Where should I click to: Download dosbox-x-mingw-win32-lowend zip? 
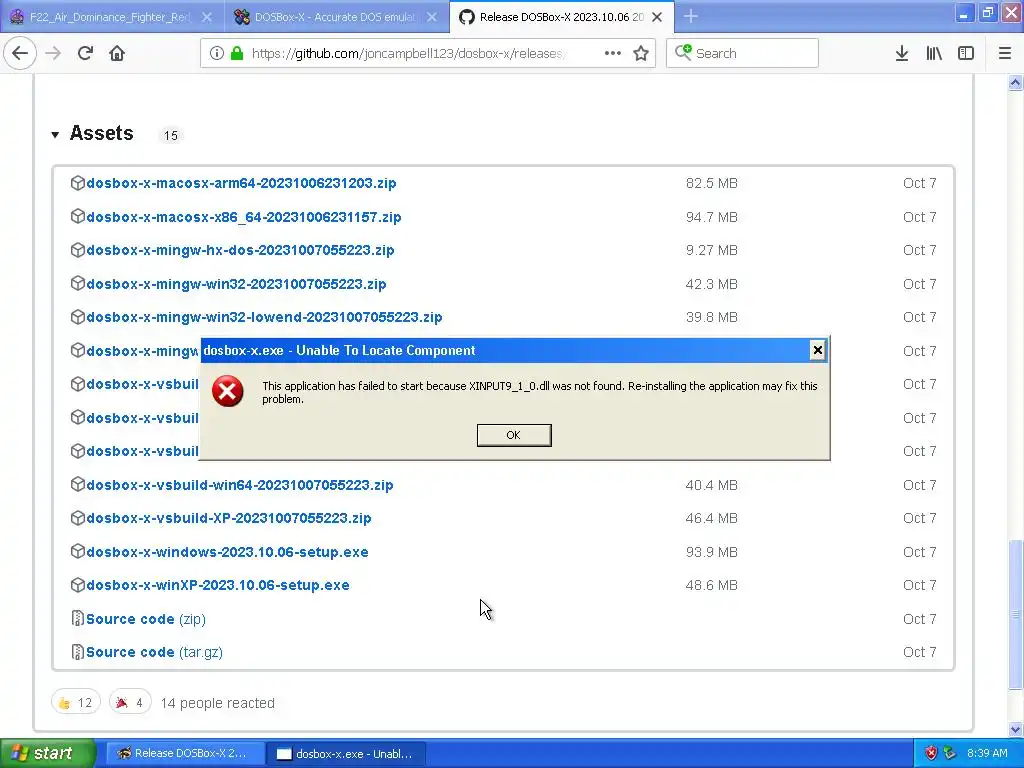(x=264, y=317)
